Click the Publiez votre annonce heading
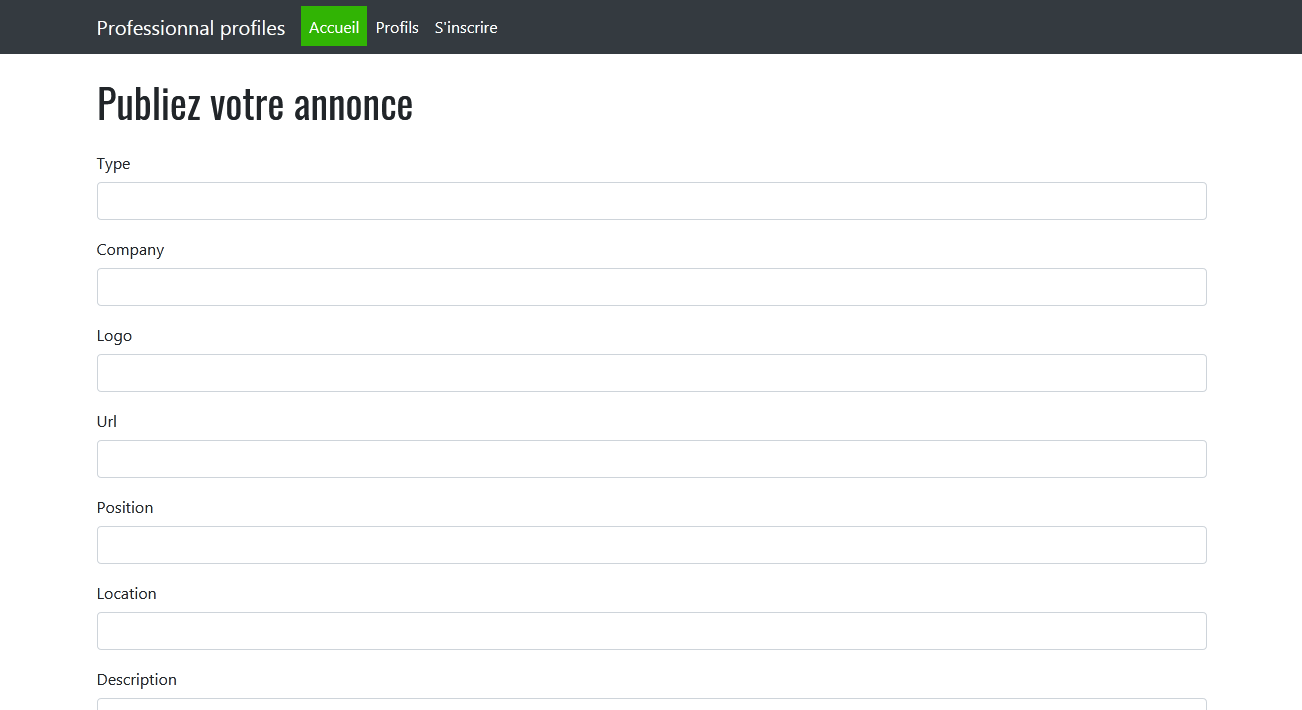 click(254, 103)
